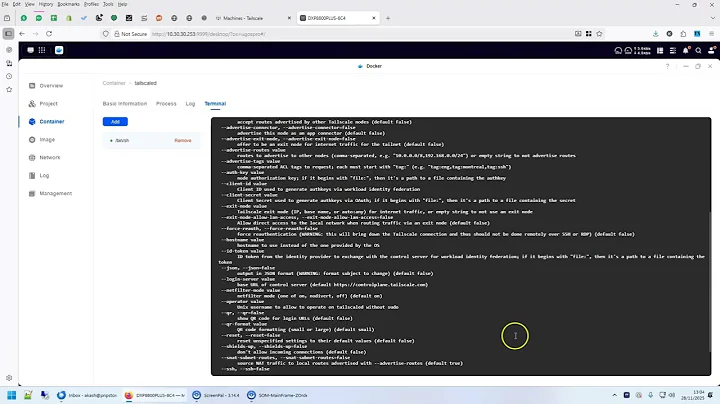Select the Terminal tab
This screenshot has width=720, height=404.
(215, 104)
